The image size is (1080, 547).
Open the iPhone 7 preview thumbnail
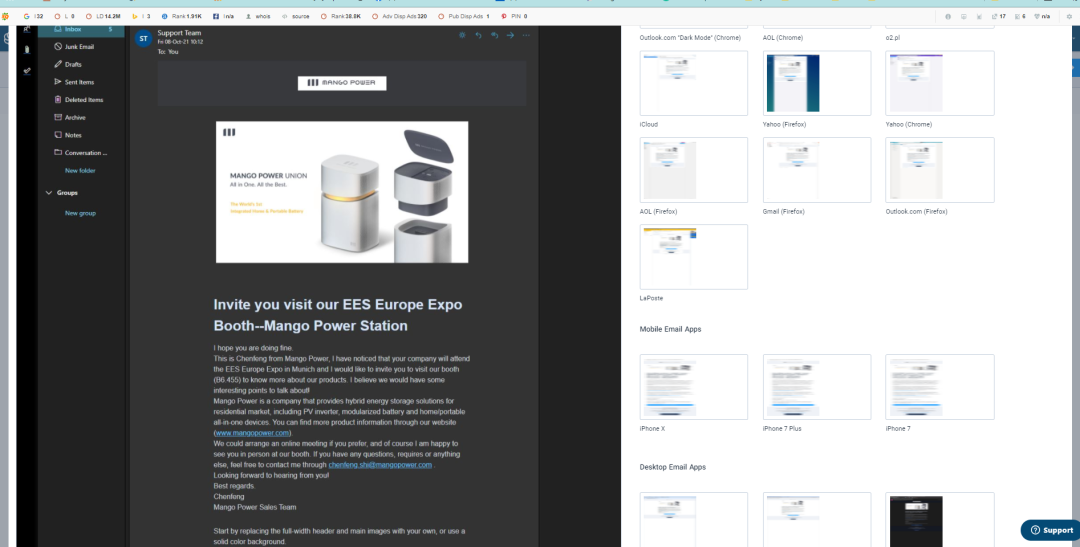(939, 387)
